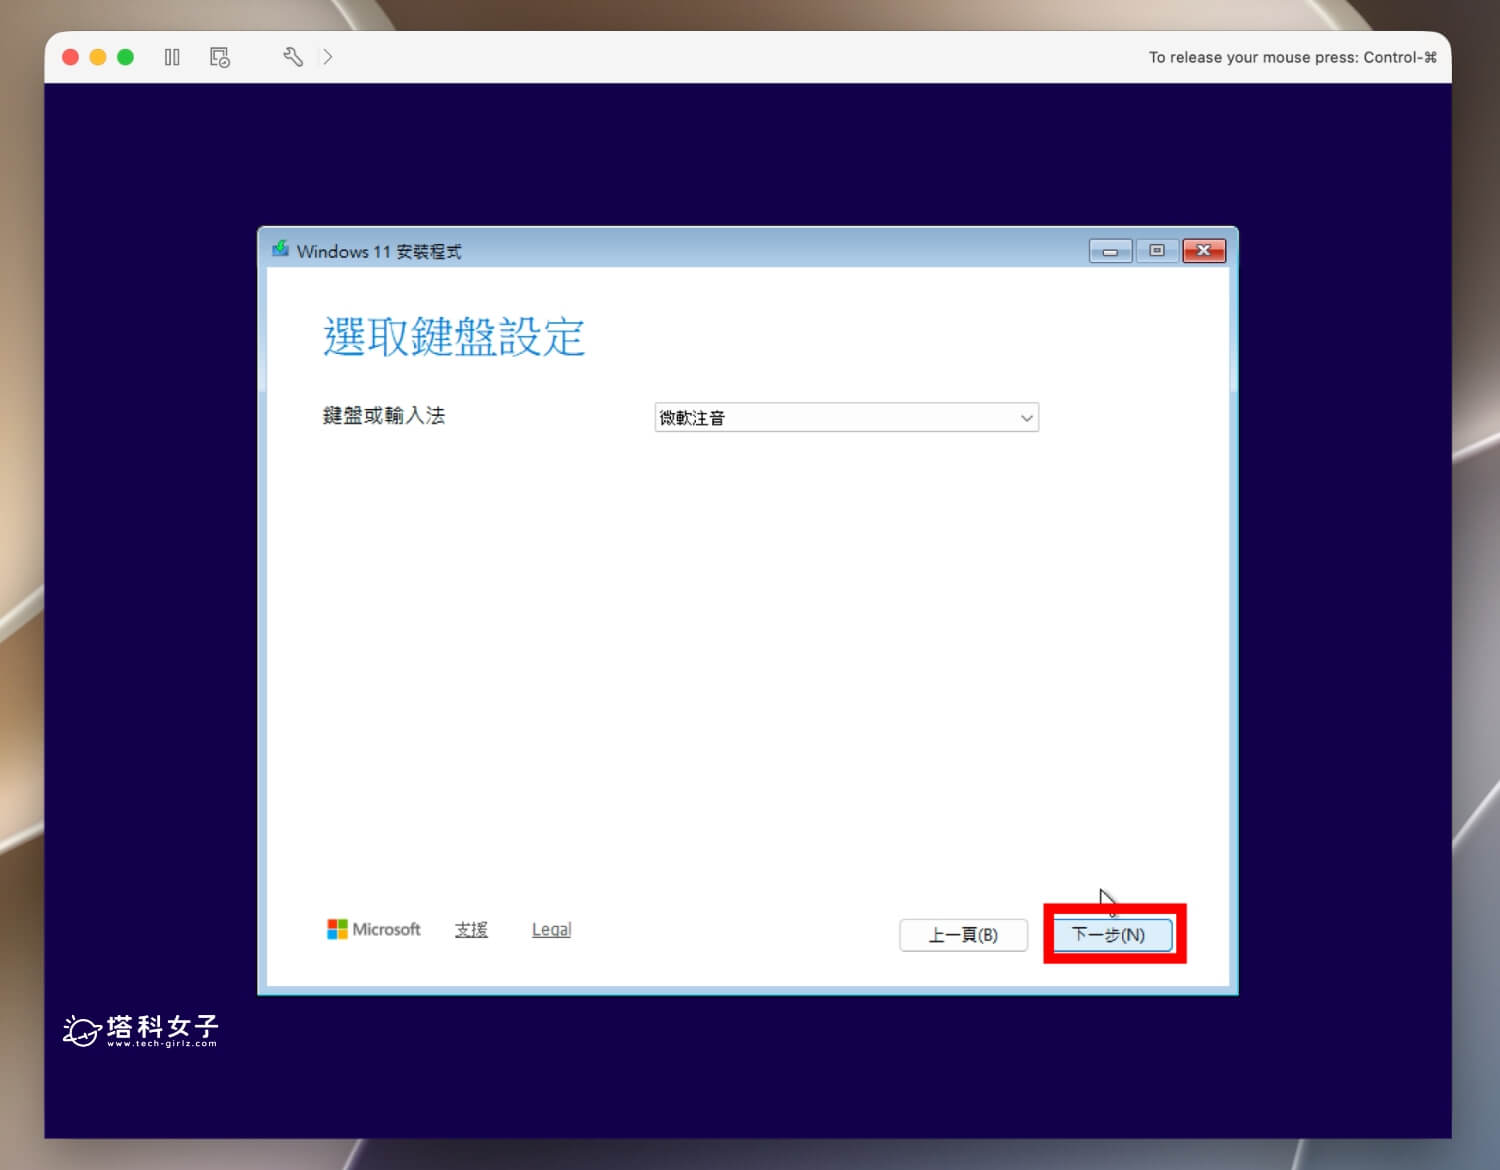The width and height of the screenshot is (1500, 1170).
Task: Open the Legal link
Action: point(551,929)
